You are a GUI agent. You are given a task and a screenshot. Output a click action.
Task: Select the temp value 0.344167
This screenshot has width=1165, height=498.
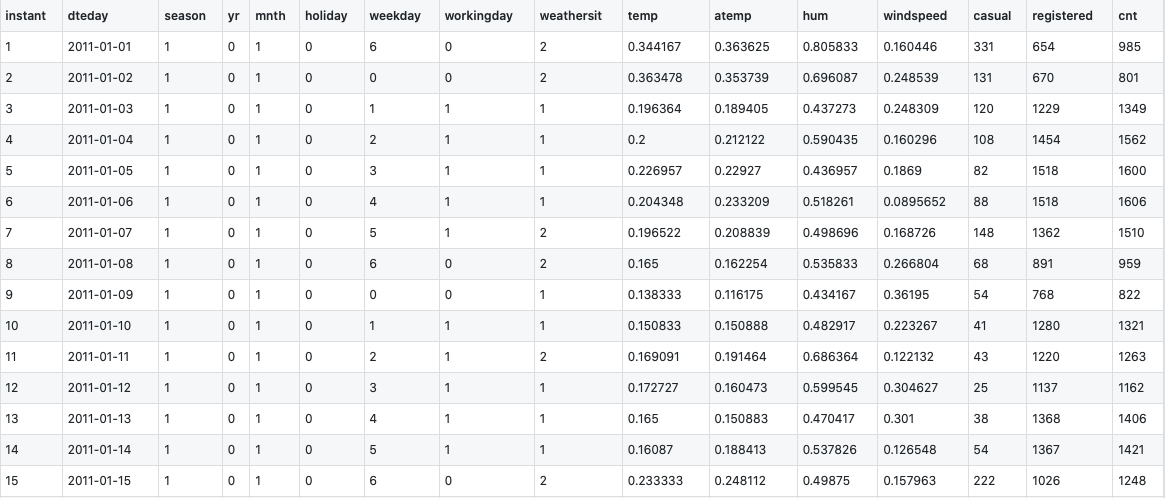655,47
